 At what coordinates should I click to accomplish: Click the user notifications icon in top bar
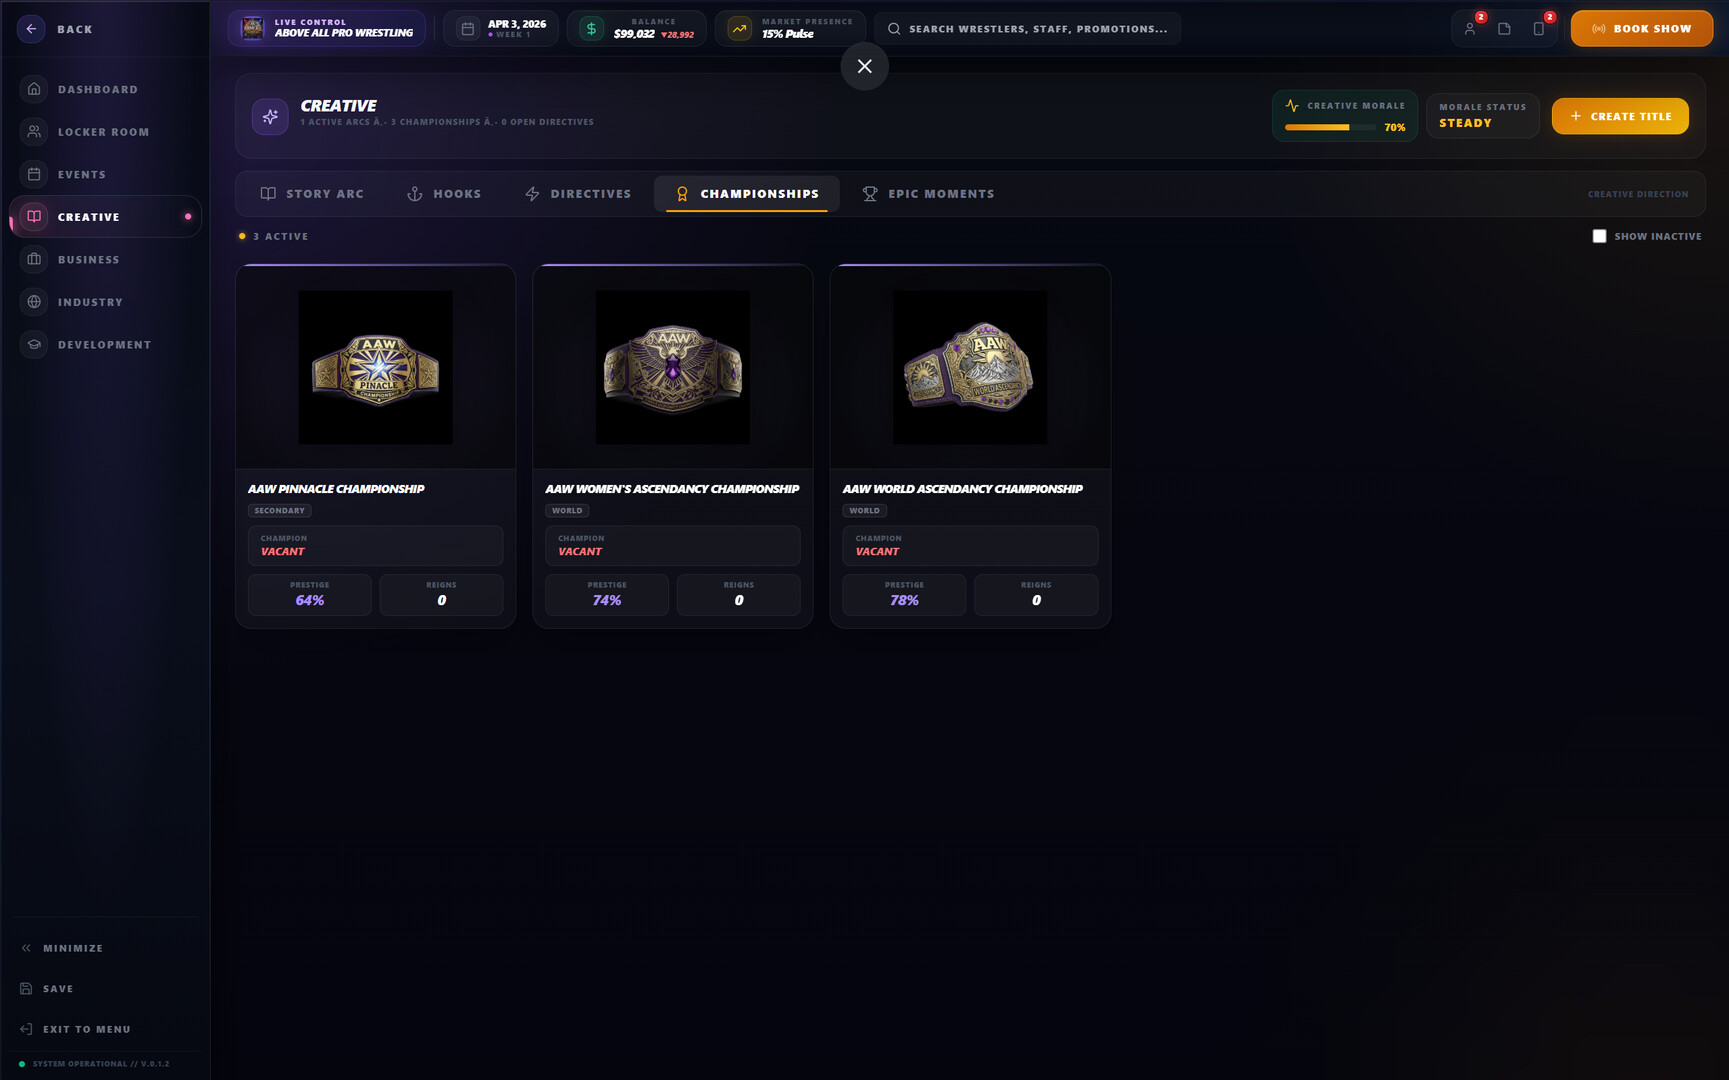tap(1470, 29)
